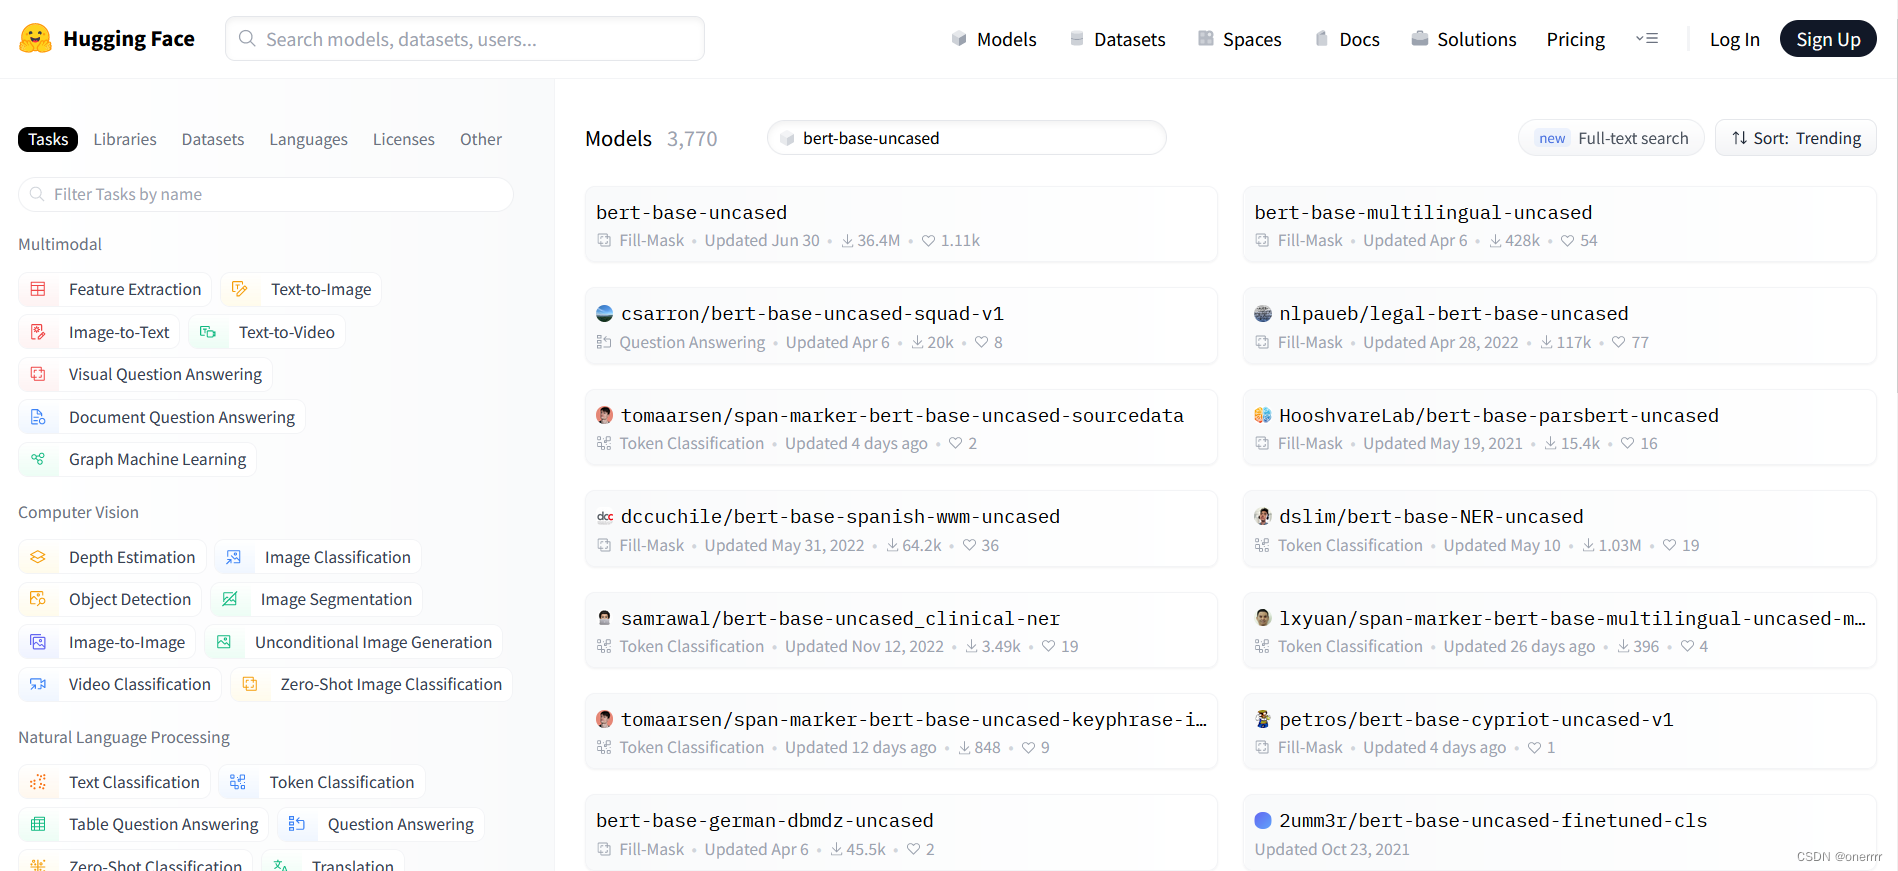
Task: Click the Visual Question Answering icon
Action: click(x=38, y=374)
